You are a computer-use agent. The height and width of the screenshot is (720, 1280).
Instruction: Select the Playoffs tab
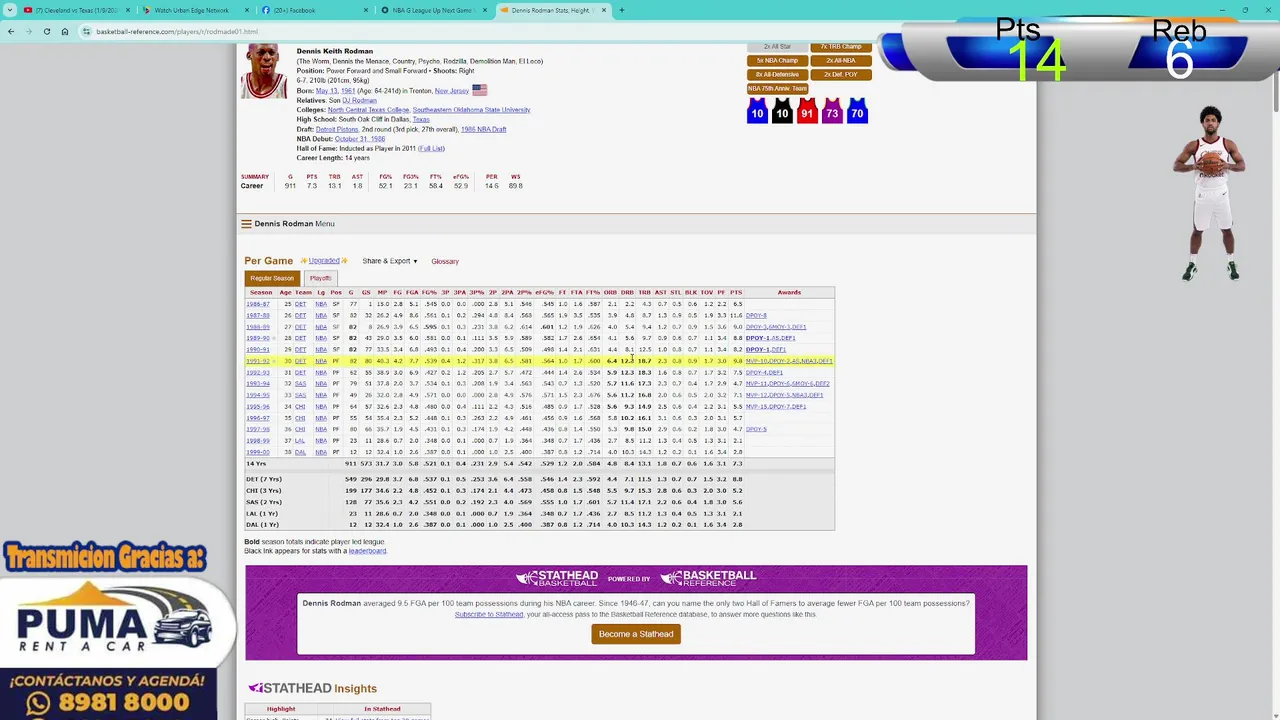(x=320, y=278)
